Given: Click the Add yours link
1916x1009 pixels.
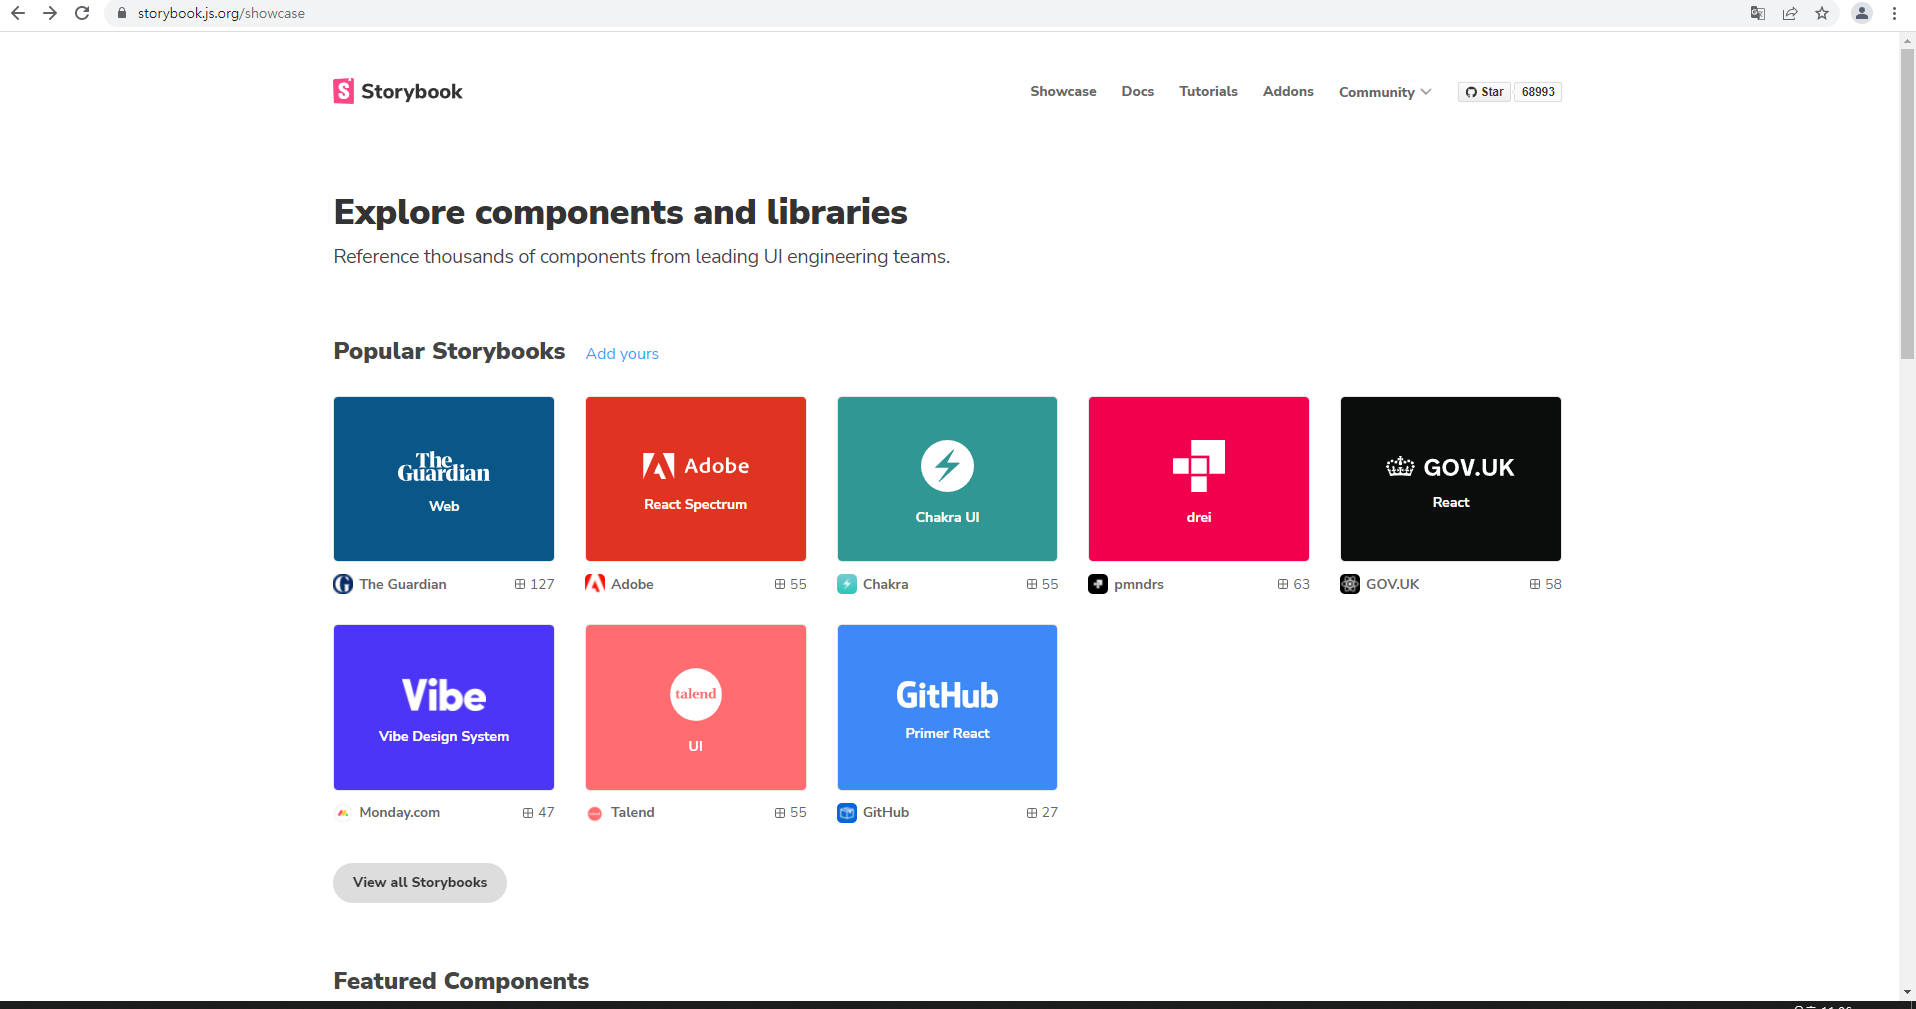Looking at the screenshot, I should point(622,354).
